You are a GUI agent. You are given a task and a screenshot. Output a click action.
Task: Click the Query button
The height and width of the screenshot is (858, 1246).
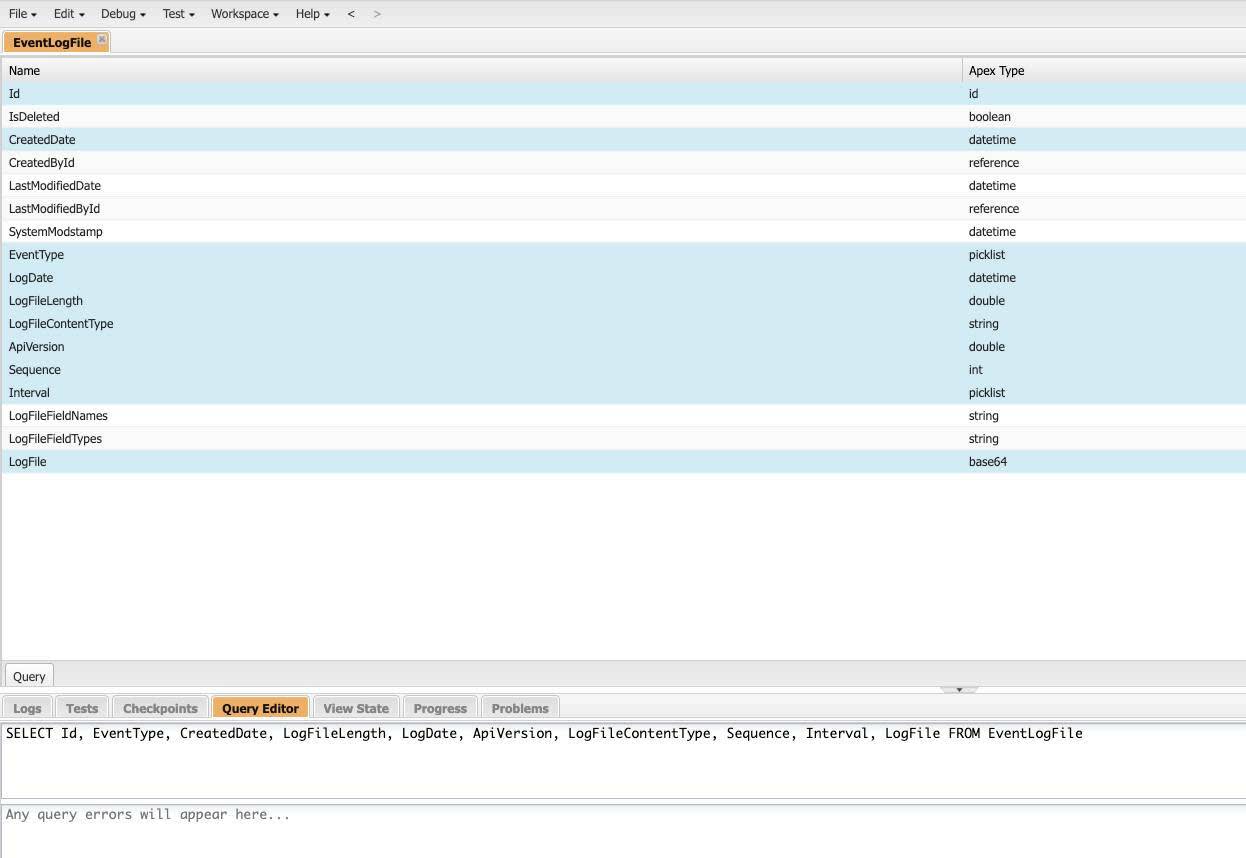pos(29,676)
